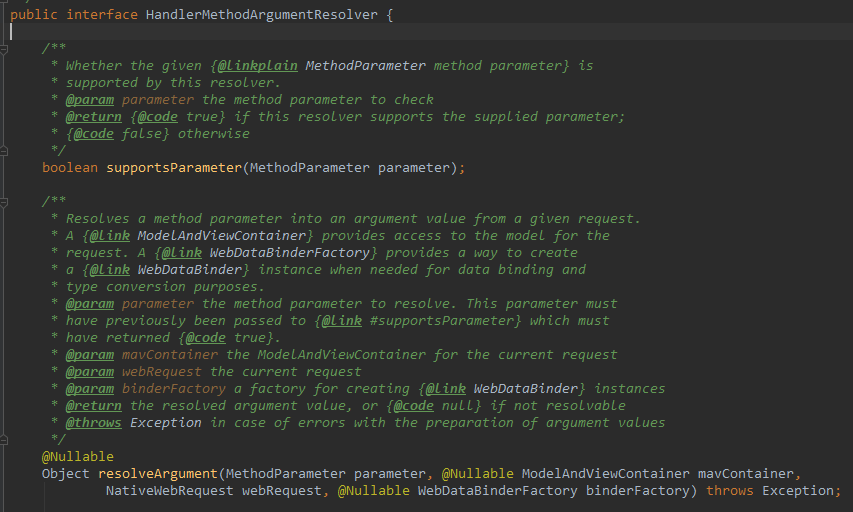Screen dimensions: 853x512
Task: Click supportsParameter method name in its declaration
Action: pos(174,168)
